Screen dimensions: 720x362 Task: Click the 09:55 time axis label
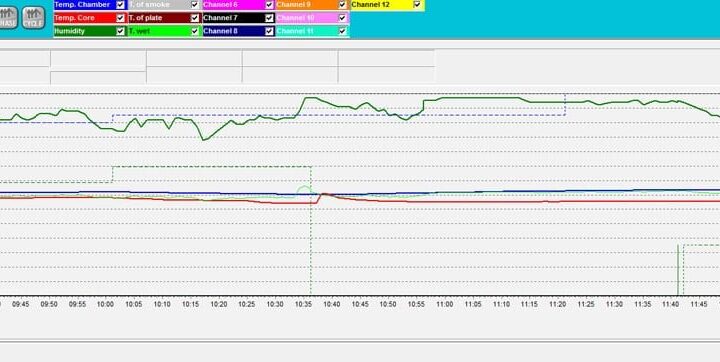77,304
